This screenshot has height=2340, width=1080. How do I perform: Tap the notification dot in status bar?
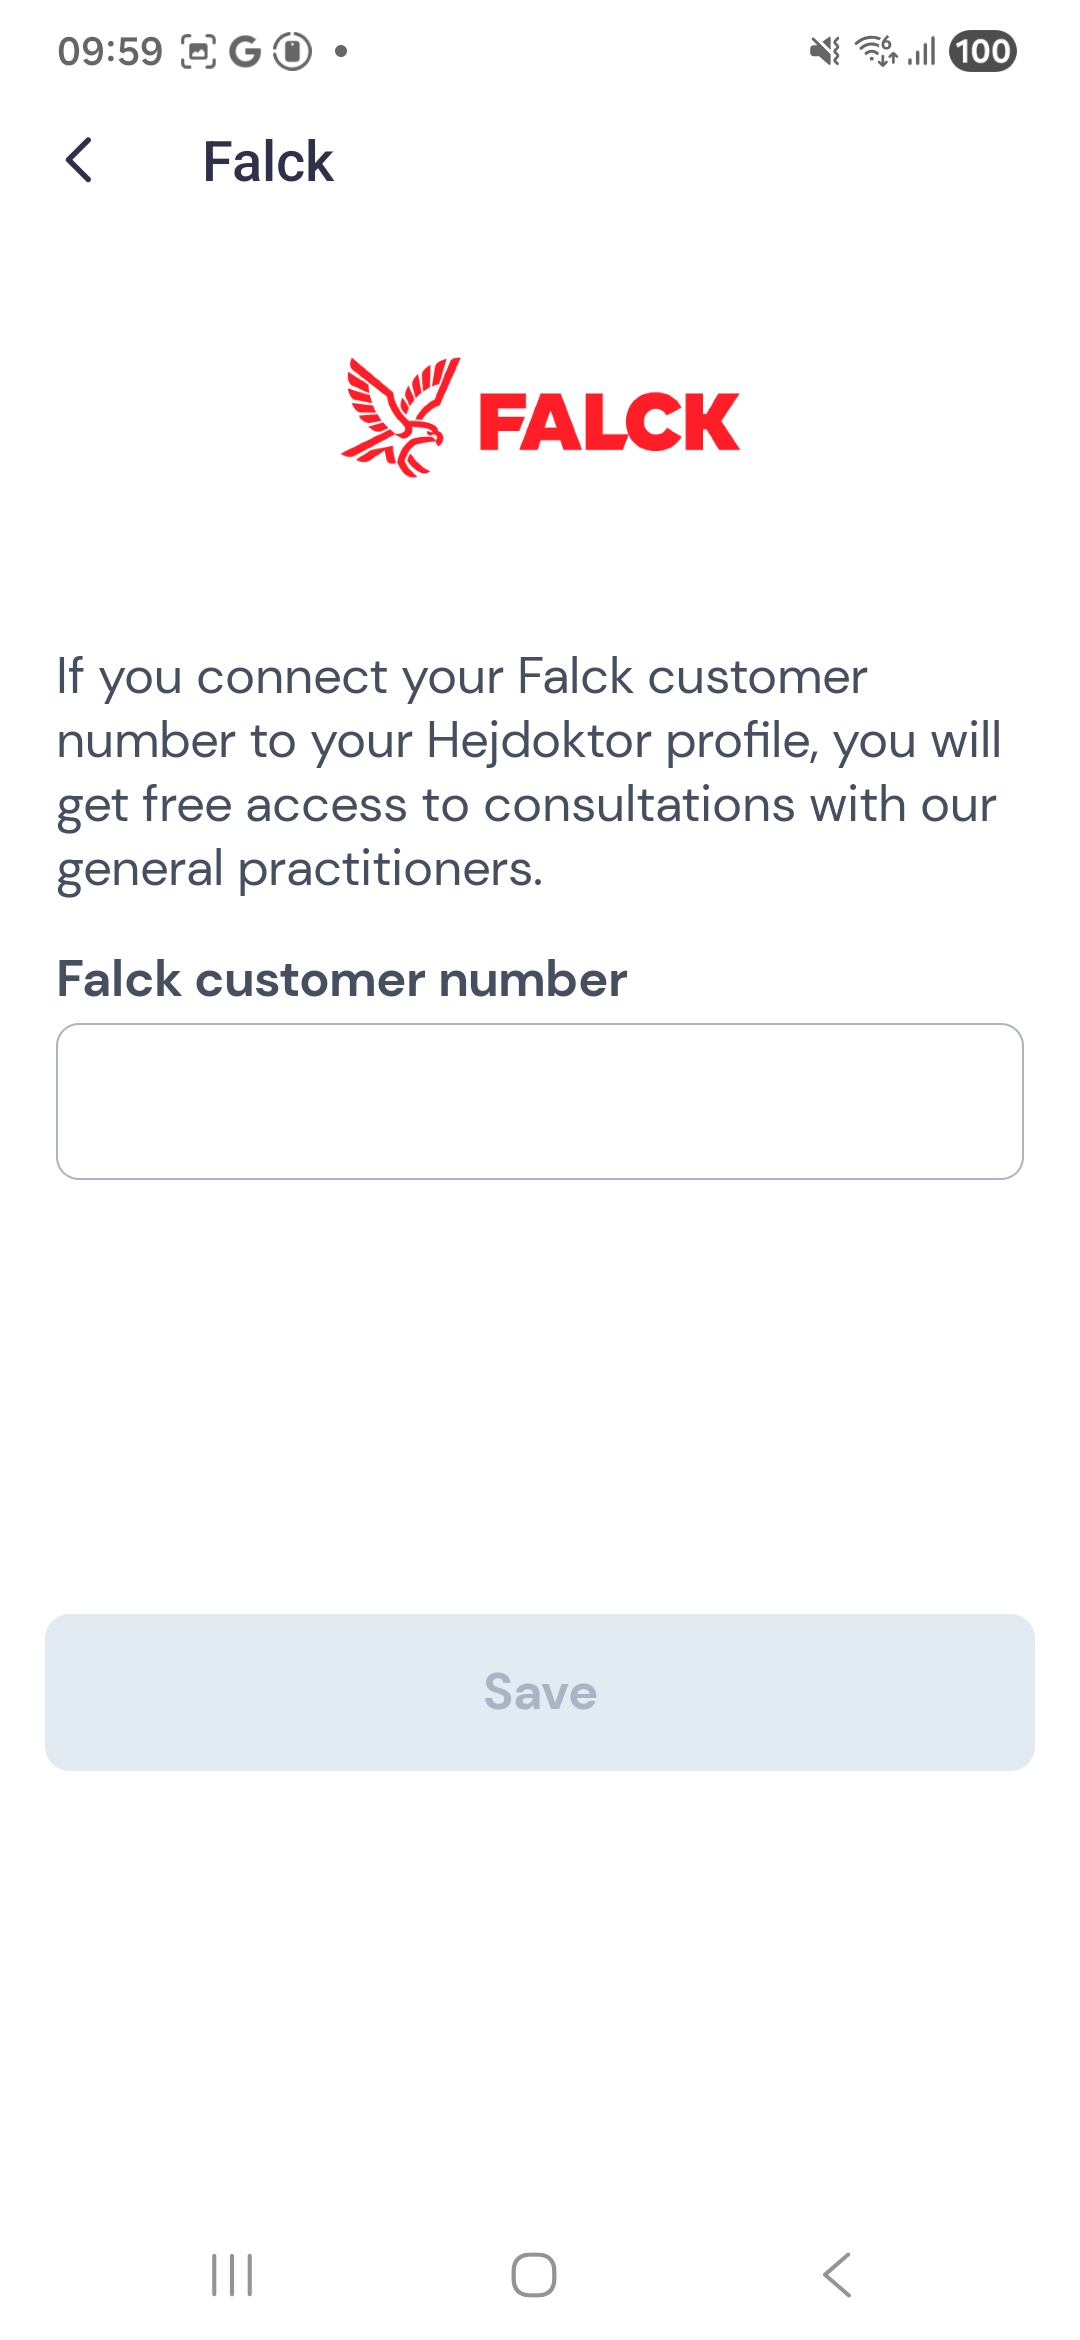coord(340,52)
